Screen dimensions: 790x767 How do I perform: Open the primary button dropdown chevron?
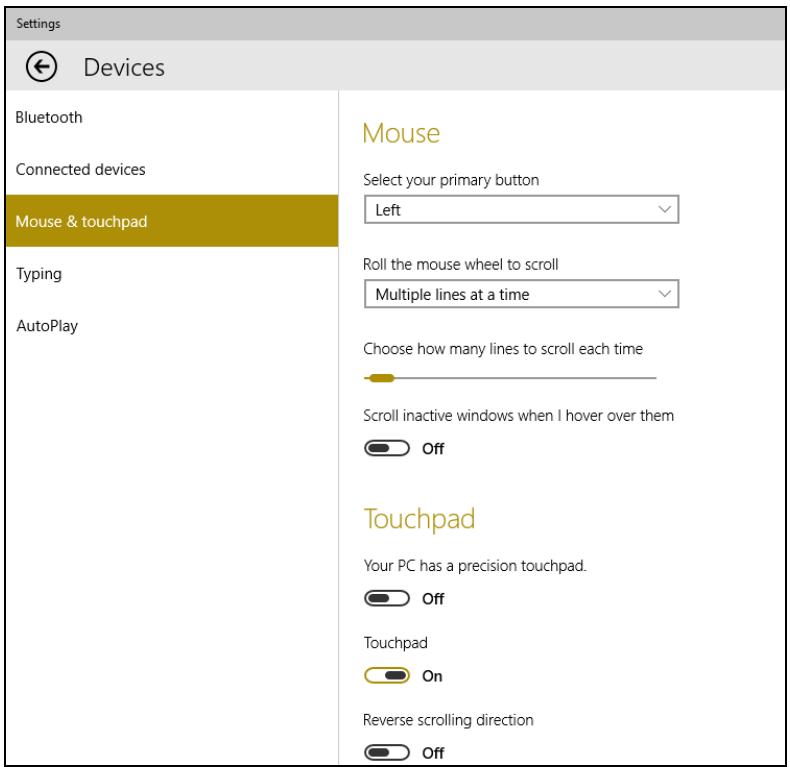(x=665, y=209)
